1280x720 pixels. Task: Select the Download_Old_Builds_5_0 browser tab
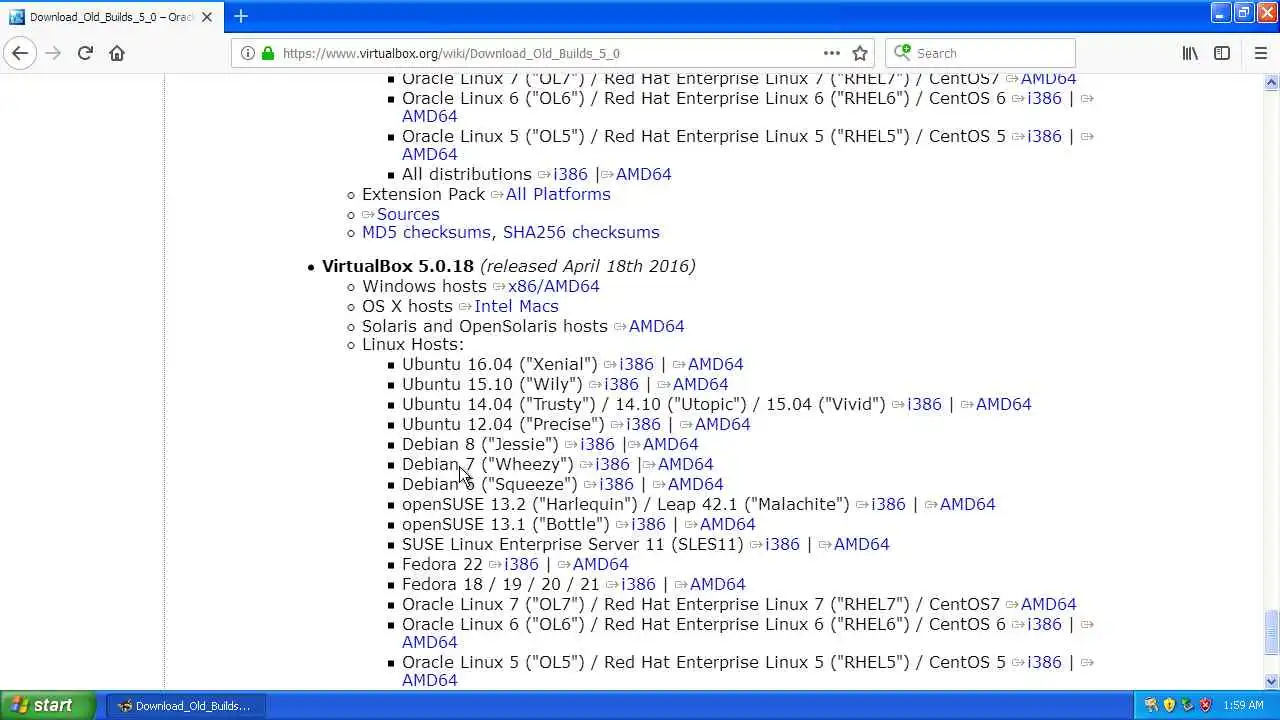click(113, 17)
